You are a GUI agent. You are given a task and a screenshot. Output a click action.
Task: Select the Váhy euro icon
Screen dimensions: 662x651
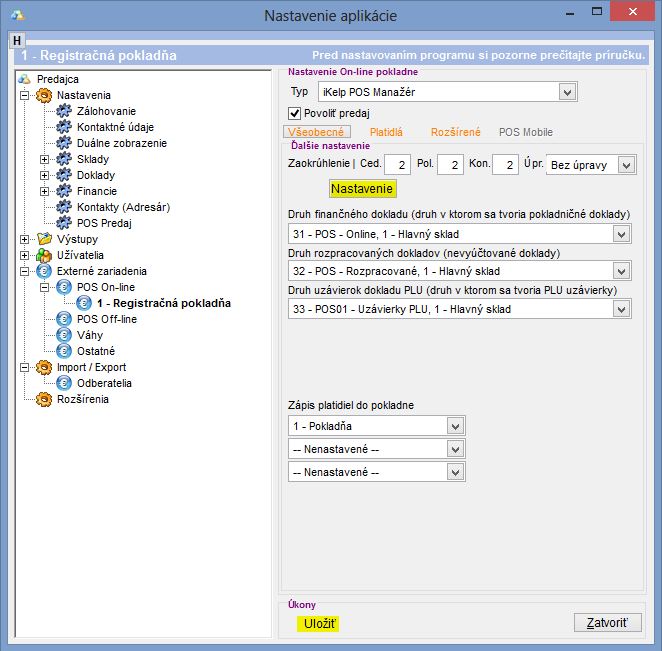pos(65,335)
